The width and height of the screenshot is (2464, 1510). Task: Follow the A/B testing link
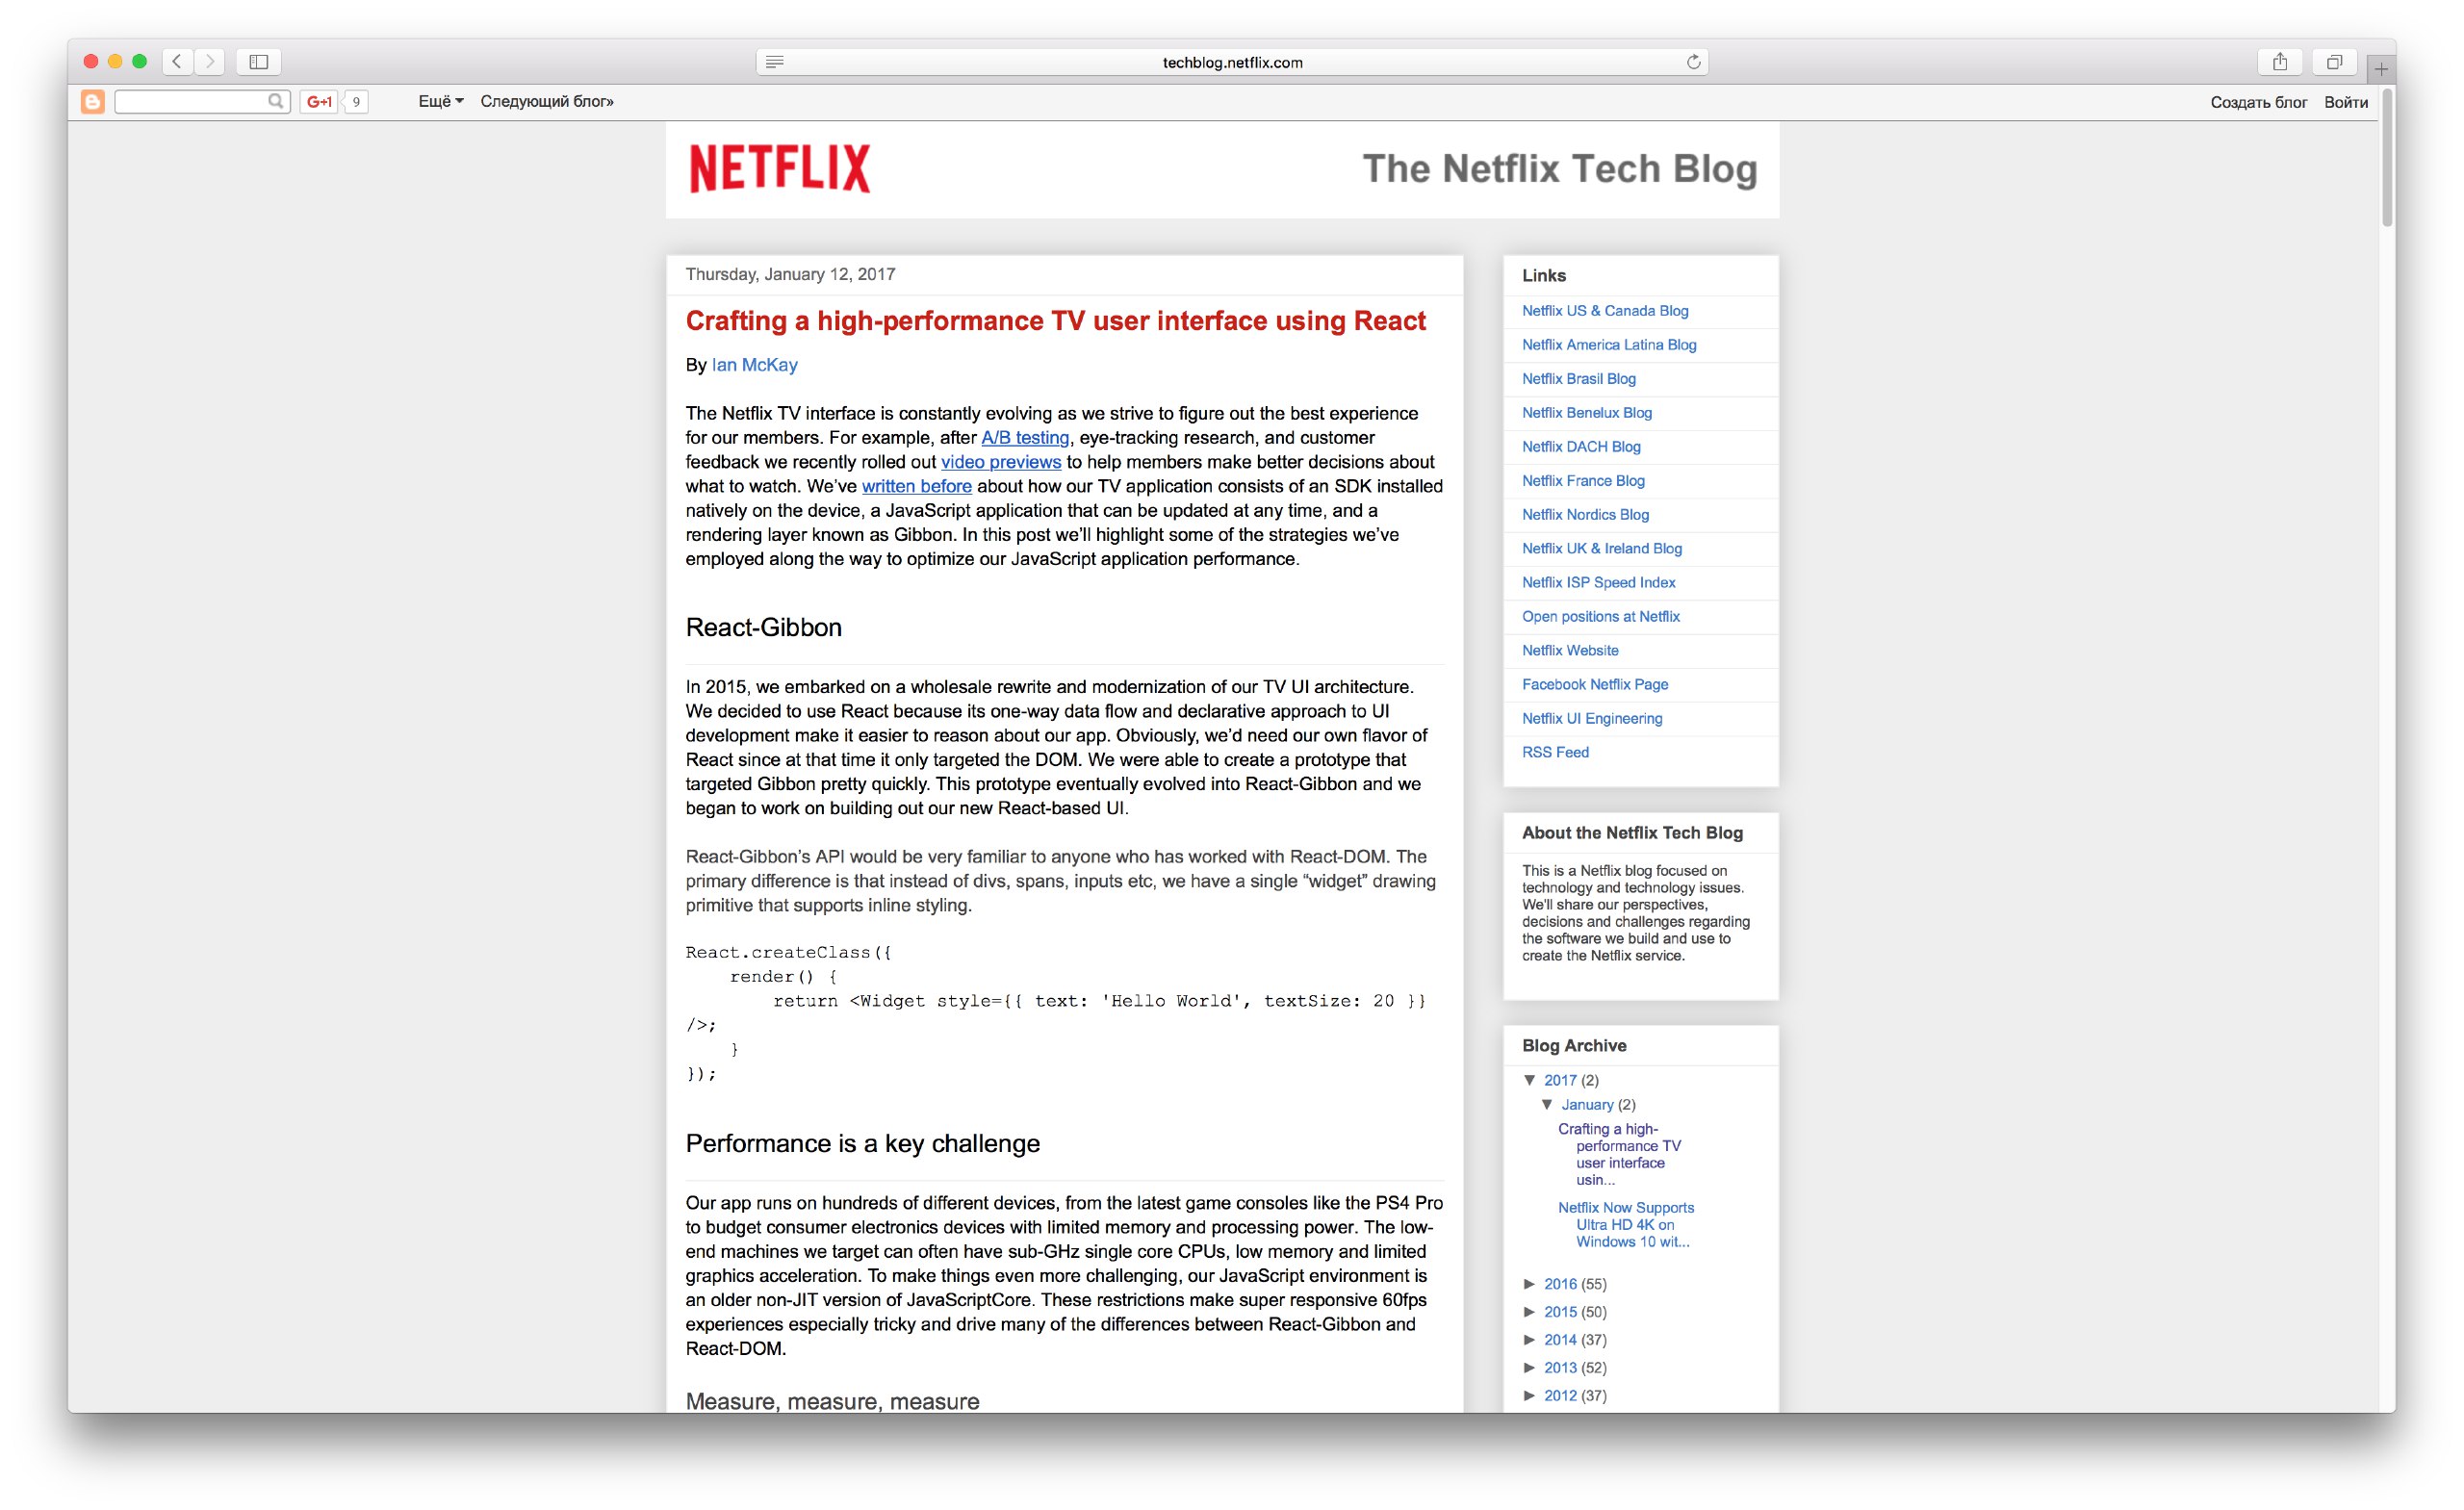1025,438
